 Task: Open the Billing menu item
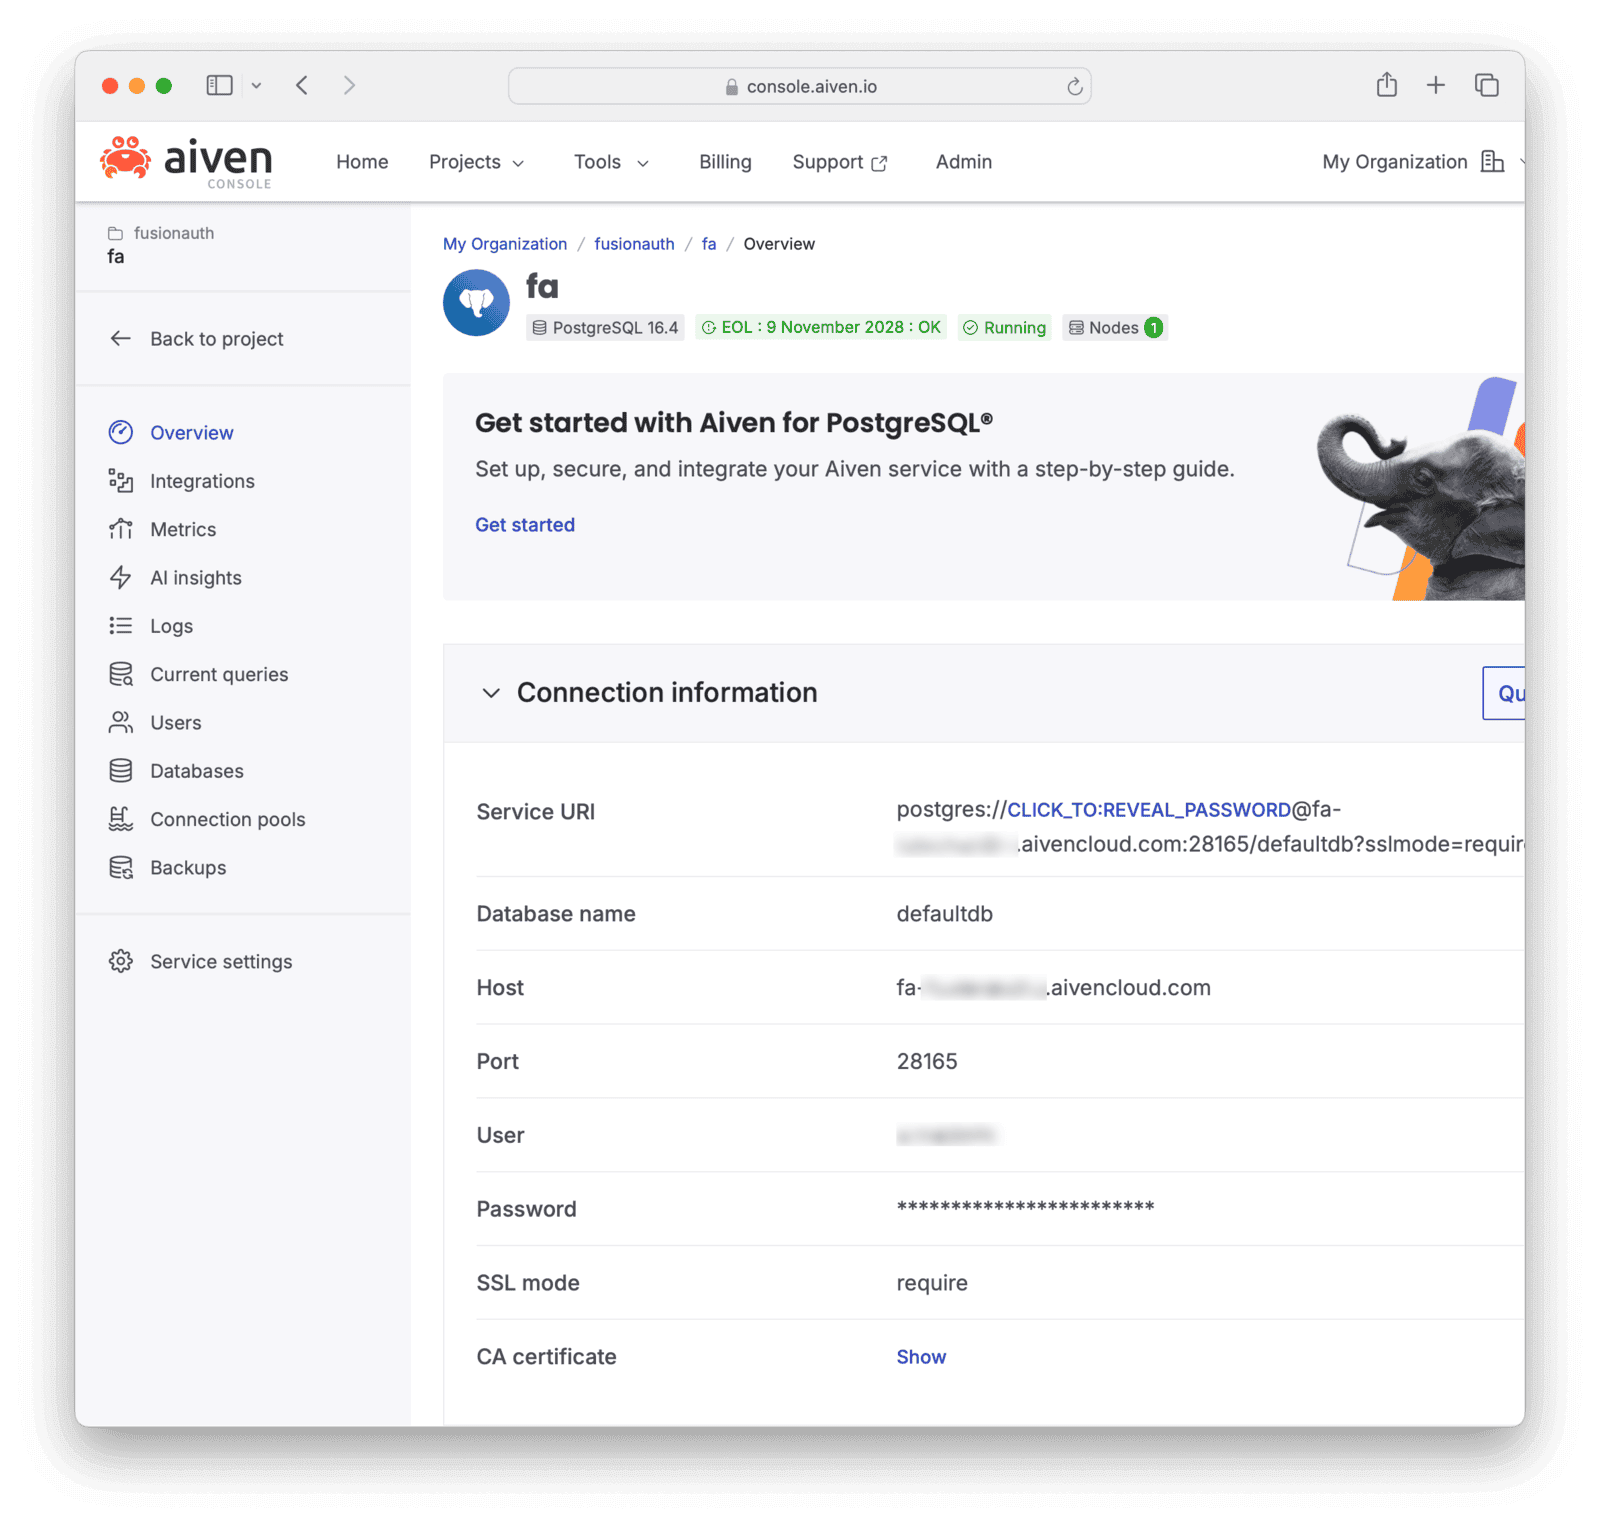pyautogui.click(x=725, y=162)
